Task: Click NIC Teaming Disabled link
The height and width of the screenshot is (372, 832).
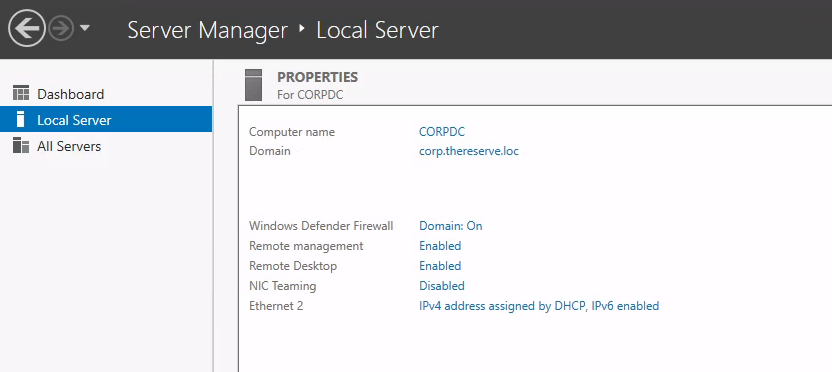Action: tap(442, 286)
